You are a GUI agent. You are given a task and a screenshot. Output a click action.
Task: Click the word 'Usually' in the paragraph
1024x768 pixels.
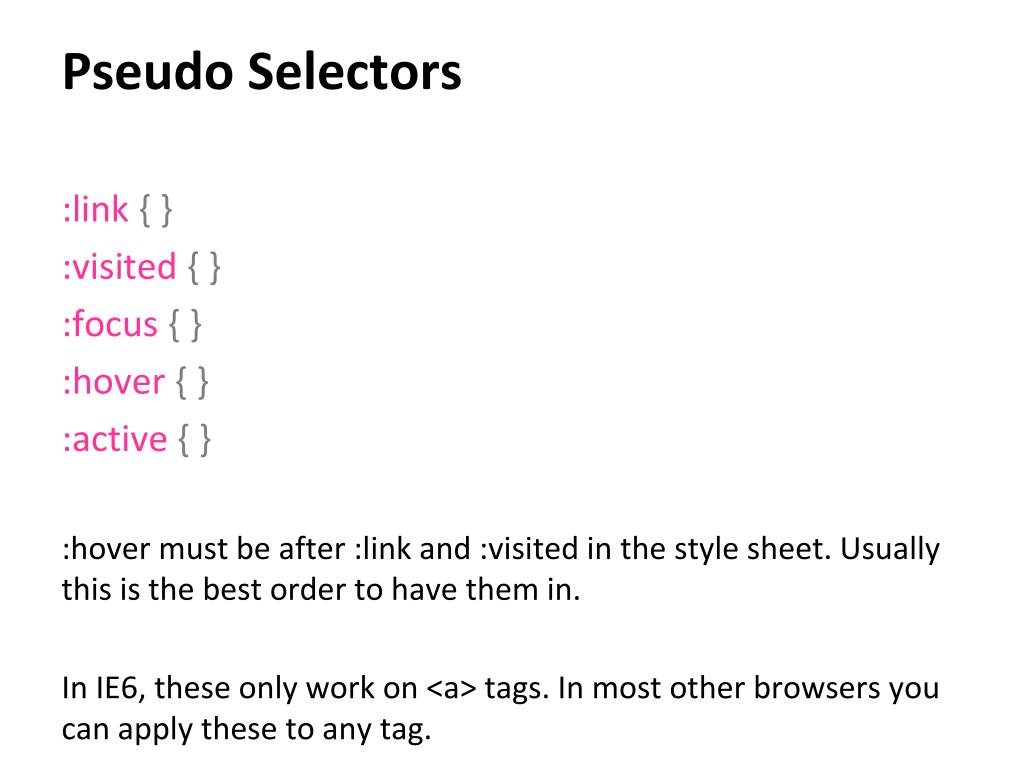coord(890,550)
